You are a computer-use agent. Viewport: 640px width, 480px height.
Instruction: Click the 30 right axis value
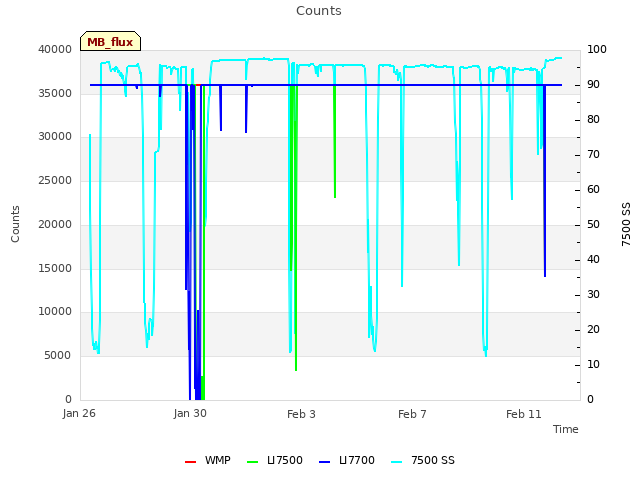coord(593,295)
